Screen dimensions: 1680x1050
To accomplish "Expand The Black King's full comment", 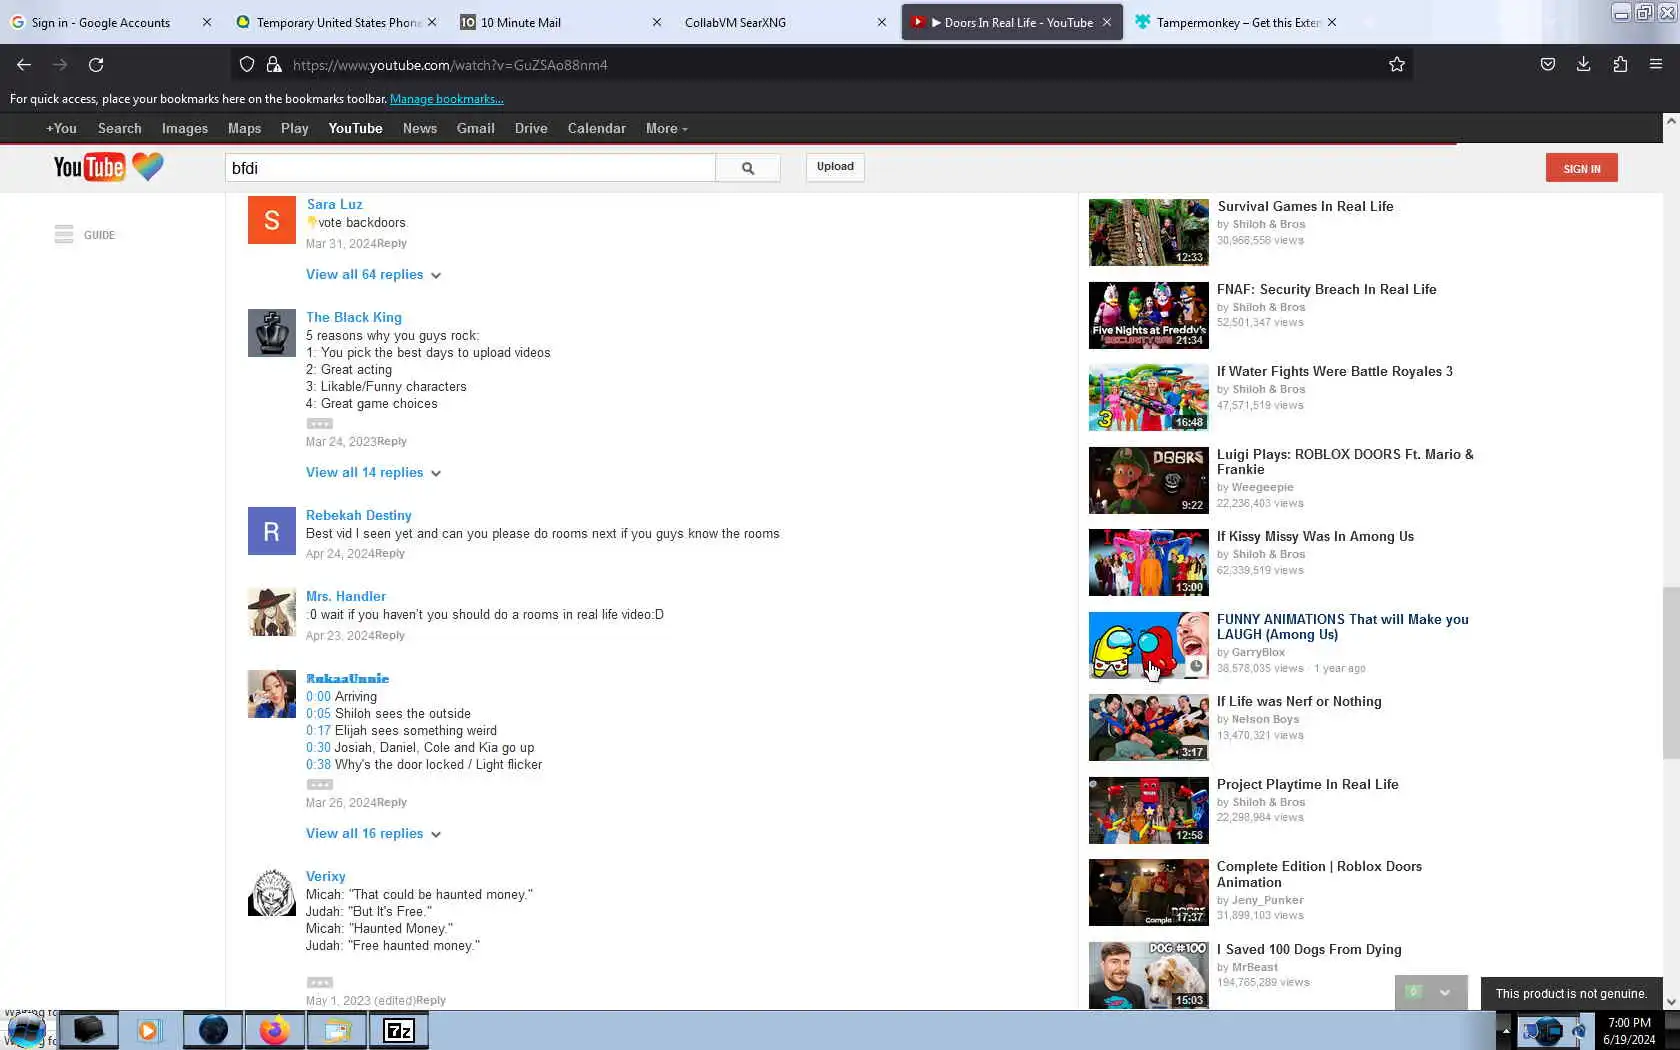I will (319, 423).
